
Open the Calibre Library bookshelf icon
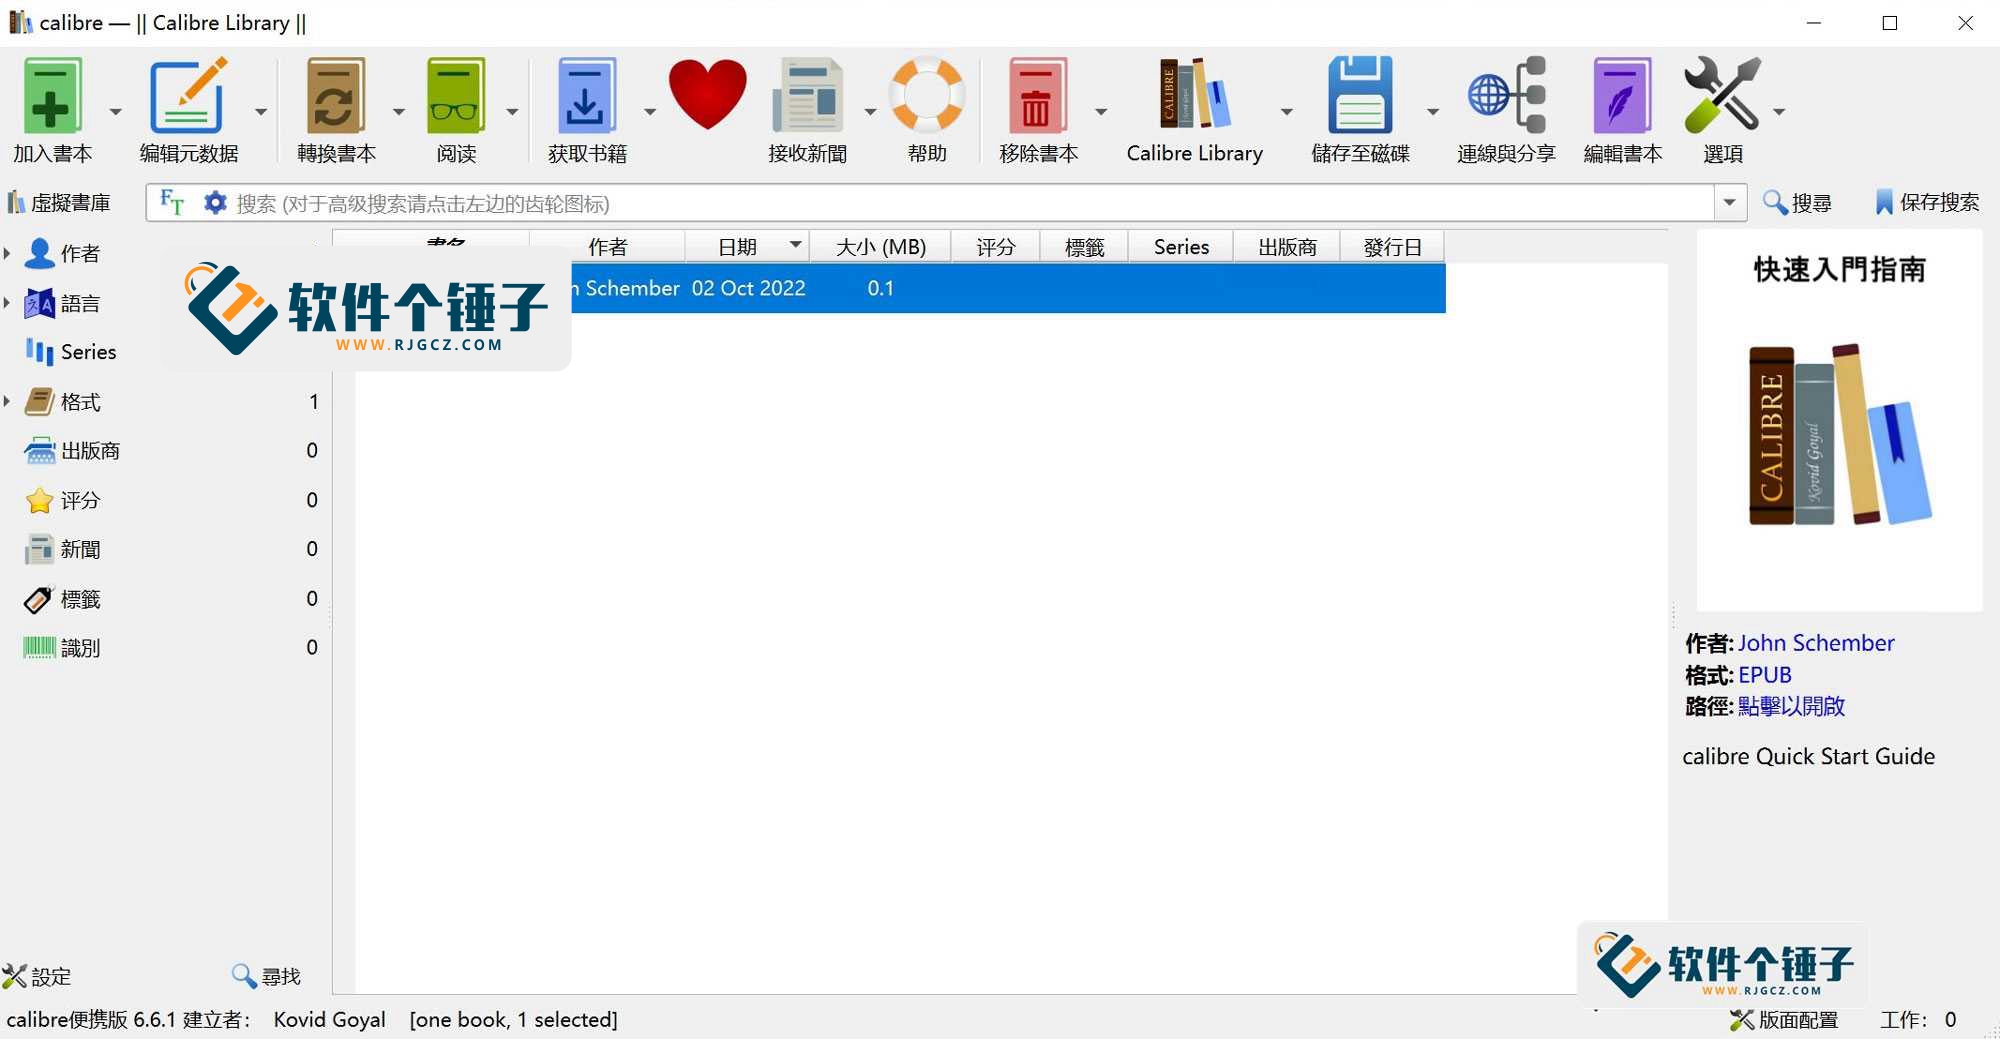(x=1194, y=96)
